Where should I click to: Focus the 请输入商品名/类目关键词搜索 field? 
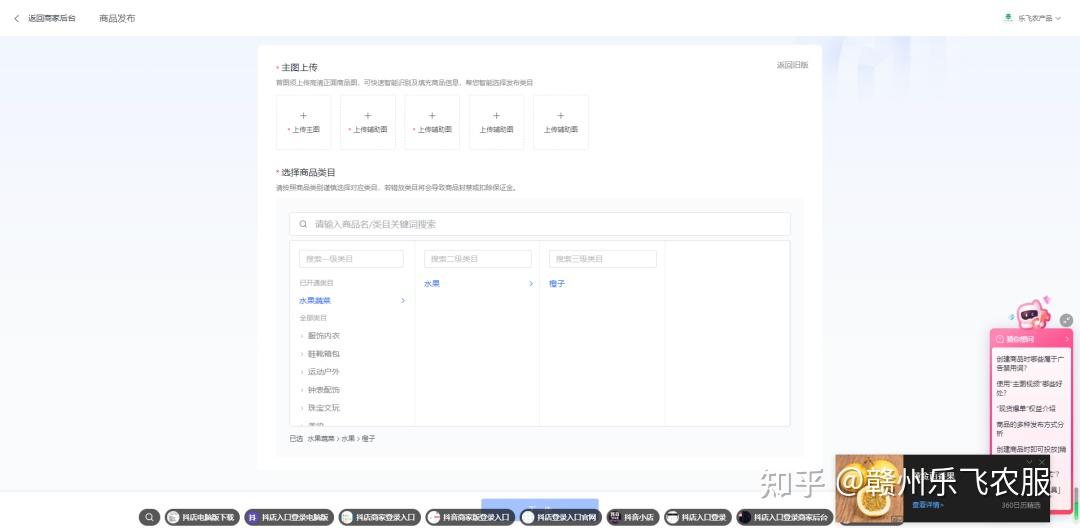[539, 224]
